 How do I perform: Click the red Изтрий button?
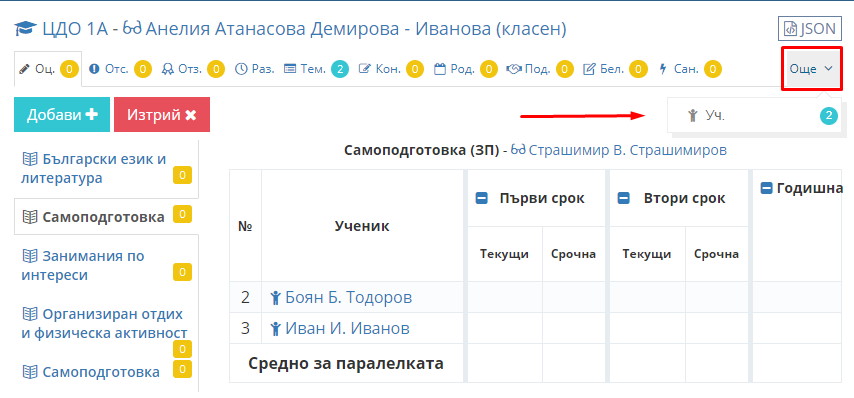[x=162, y=114]
